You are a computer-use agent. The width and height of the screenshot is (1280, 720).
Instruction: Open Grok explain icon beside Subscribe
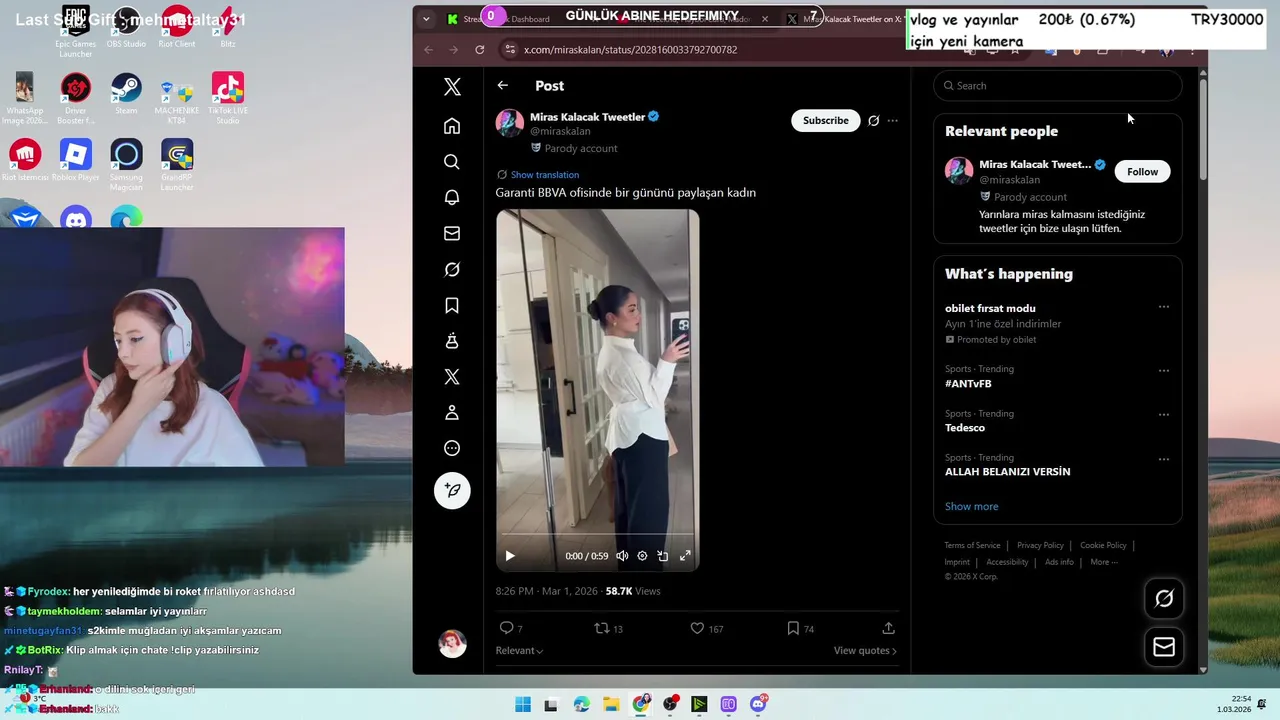click(873, 121)
